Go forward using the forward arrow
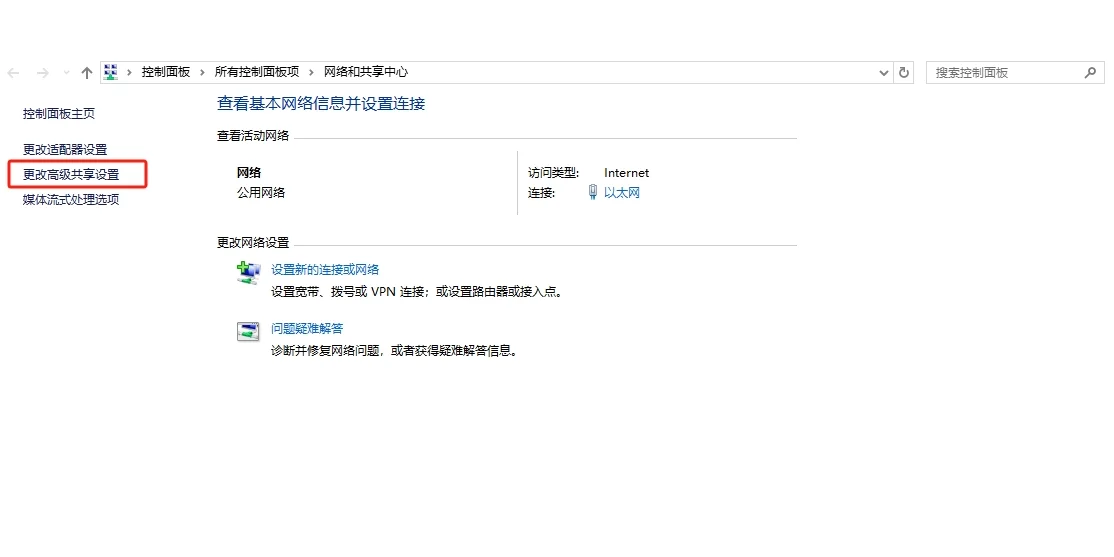 [x=43, y=72]
